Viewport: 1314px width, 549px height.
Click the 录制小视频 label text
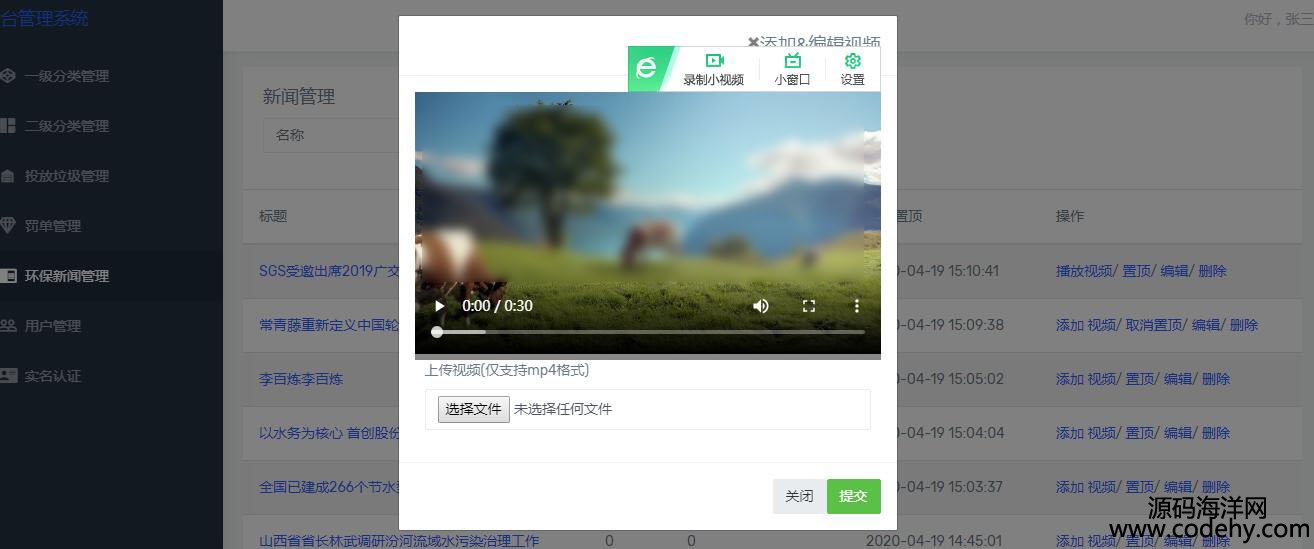714,80
